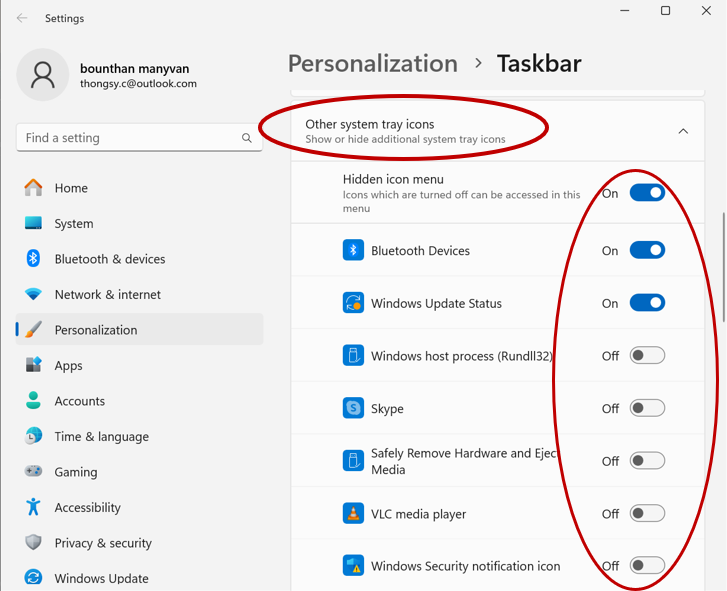Viewport: 727px width, 591px height.
Task: Disable the Bluetooth Devices toggle
Action: tap(647, 250)
